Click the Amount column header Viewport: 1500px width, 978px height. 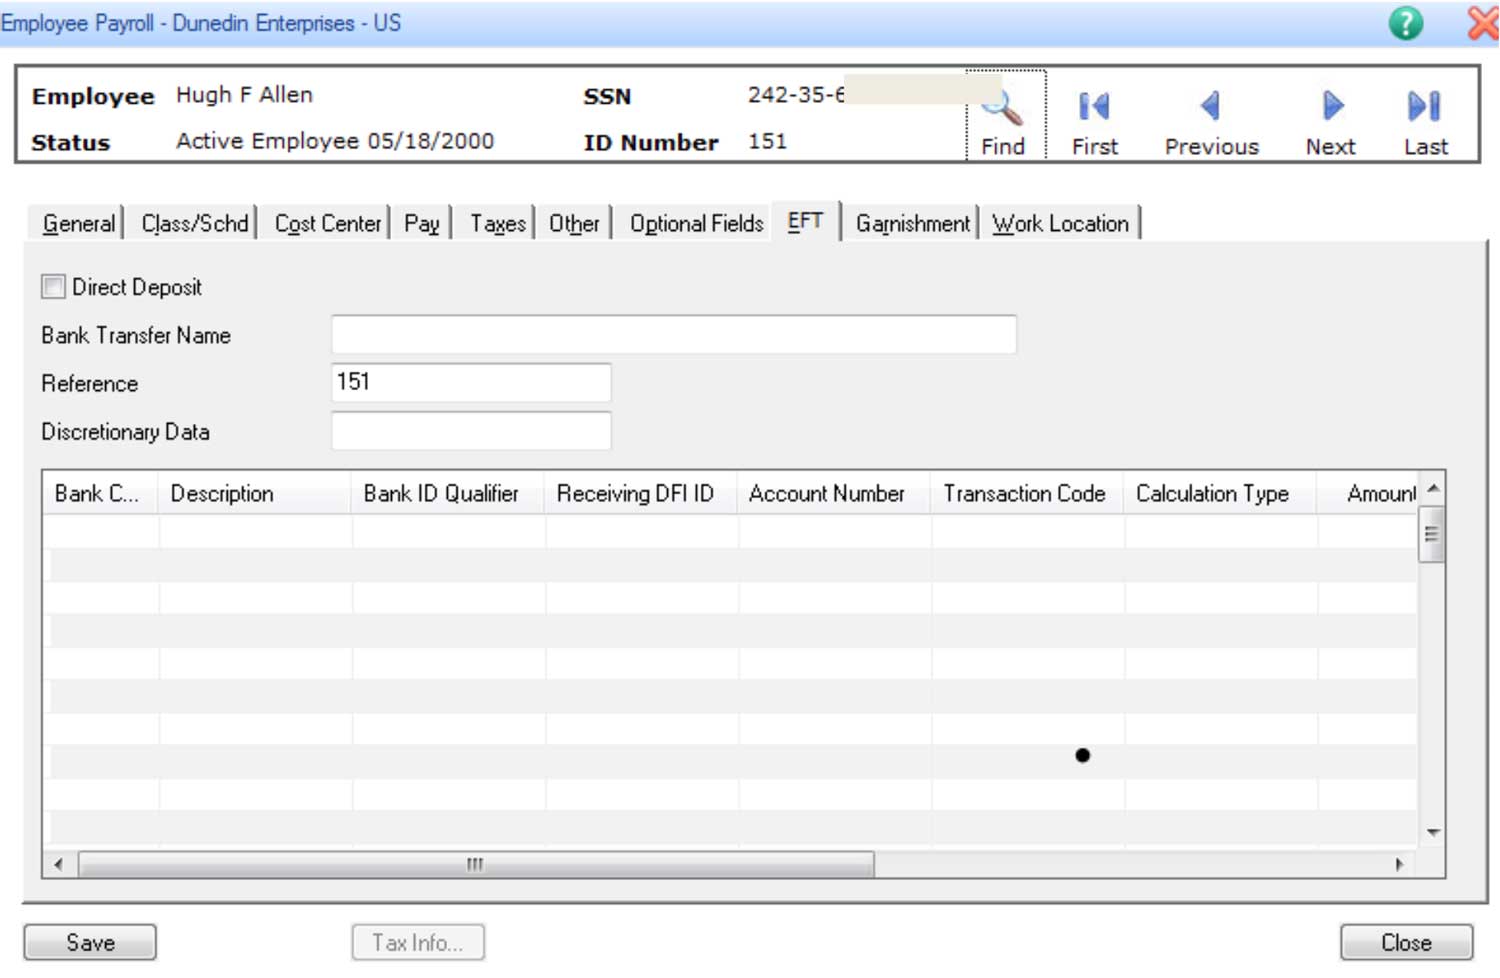coord(1367,493)
